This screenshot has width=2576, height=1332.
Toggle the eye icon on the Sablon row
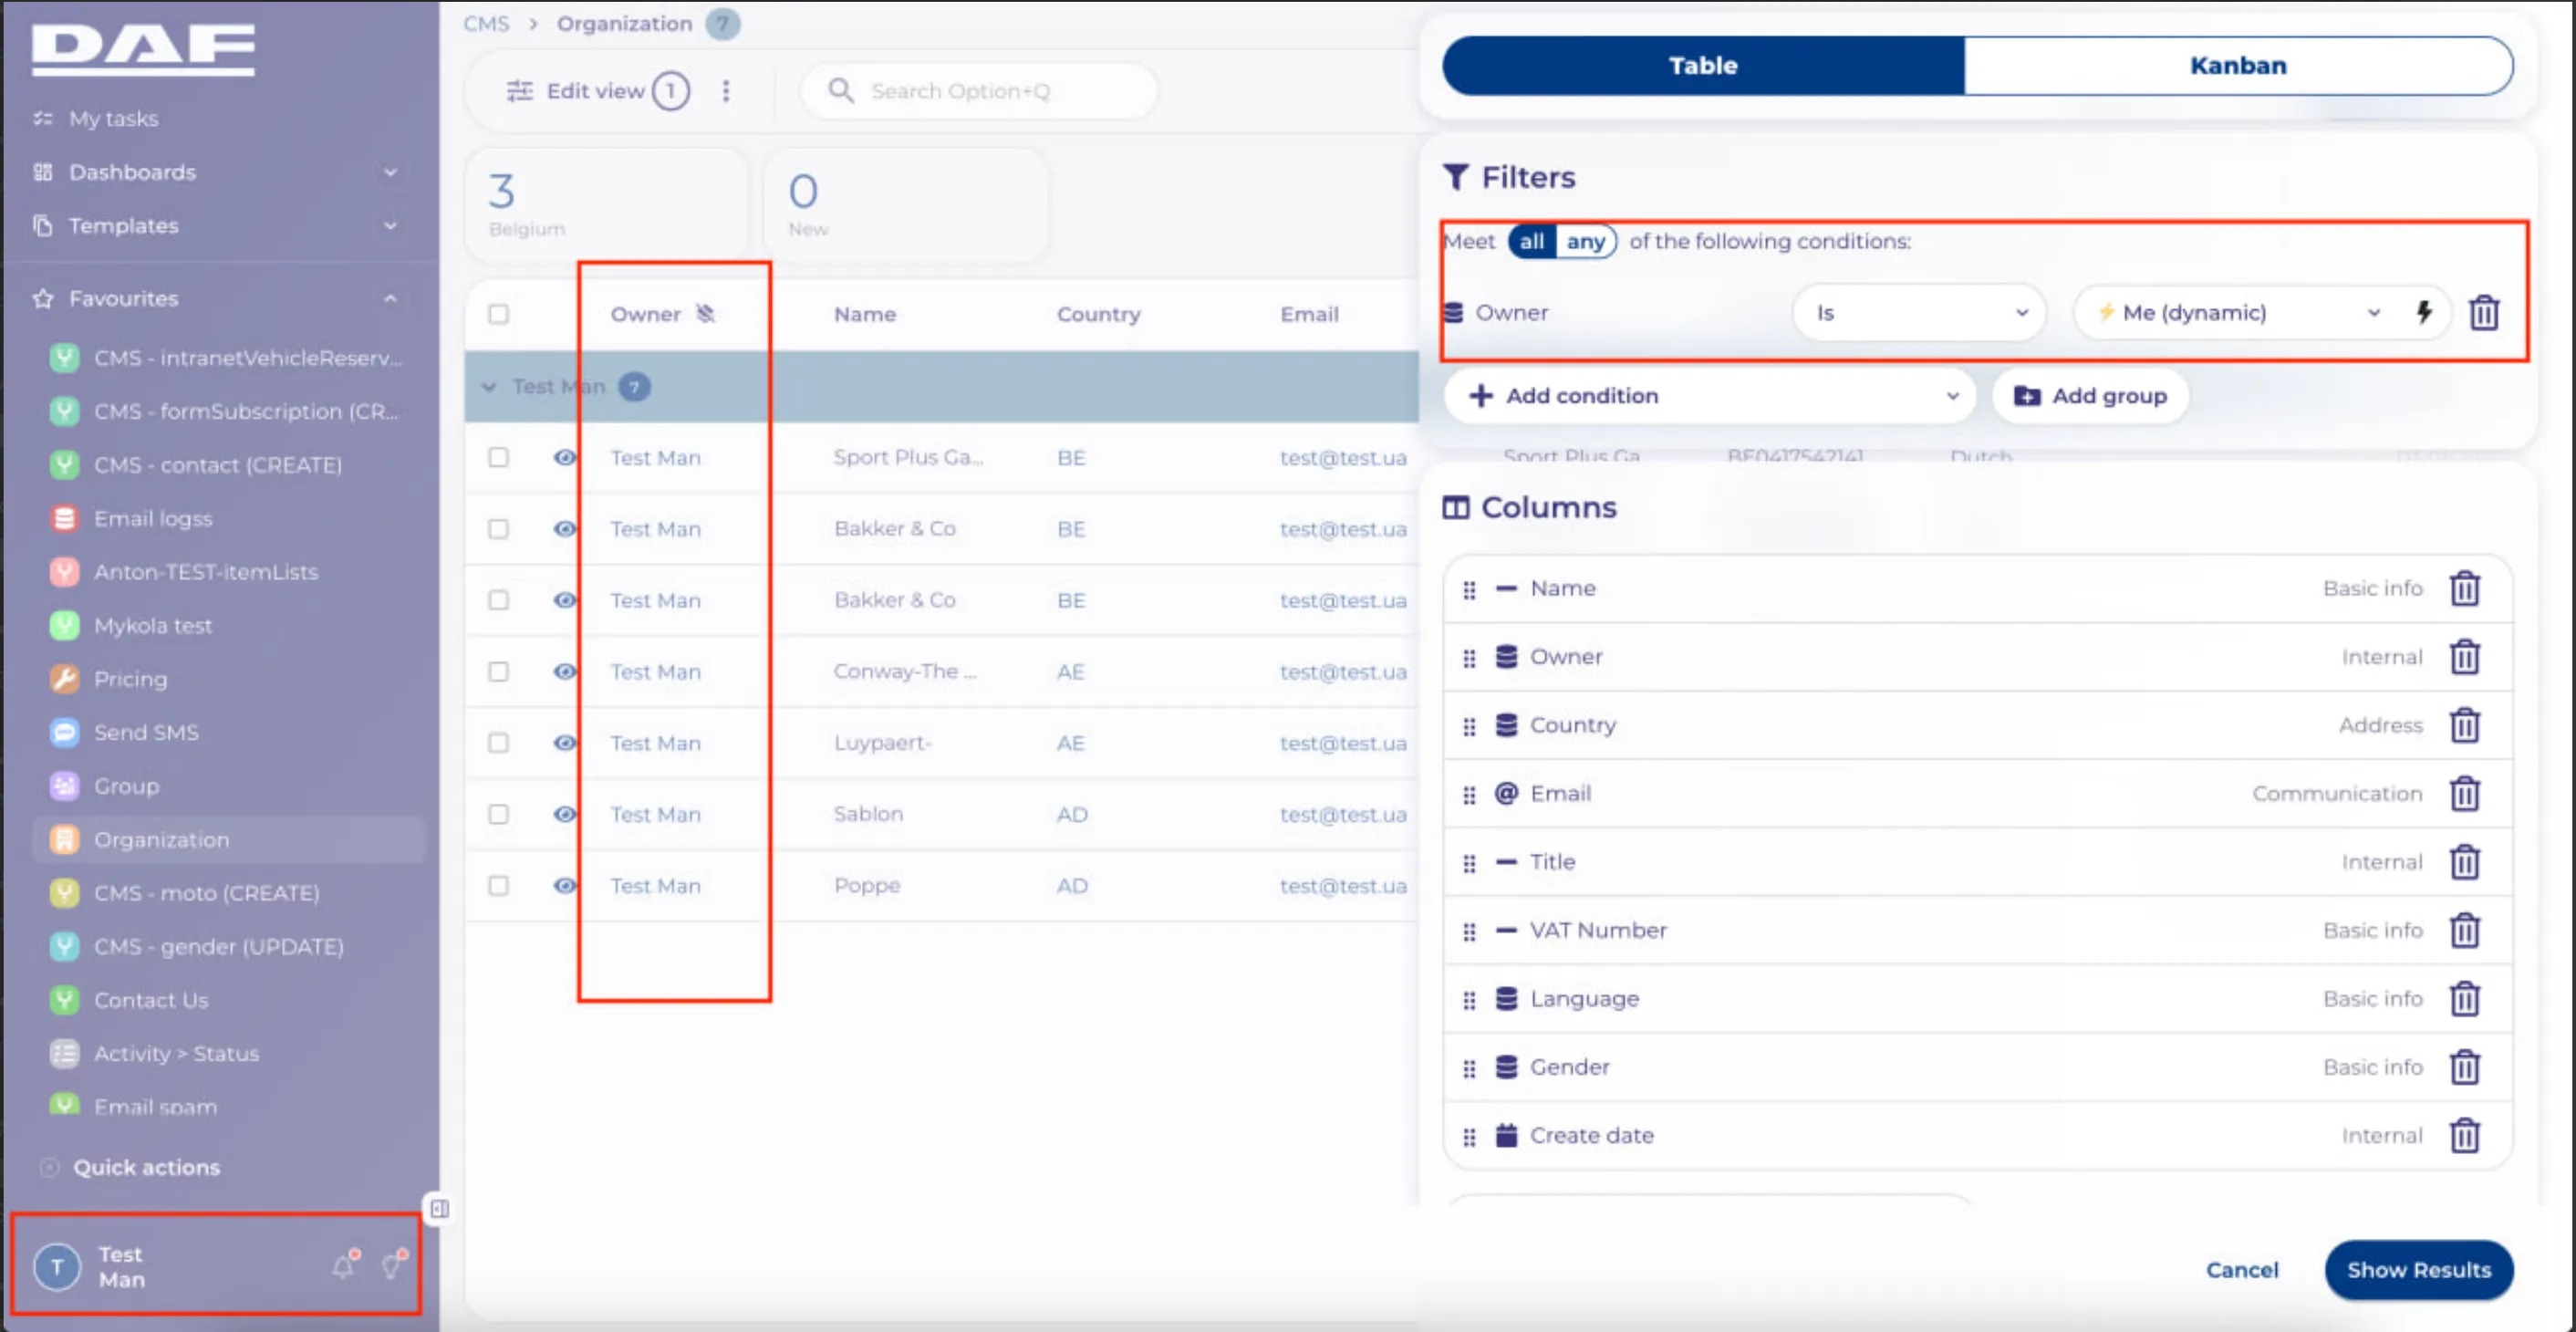tap(565, 814)
